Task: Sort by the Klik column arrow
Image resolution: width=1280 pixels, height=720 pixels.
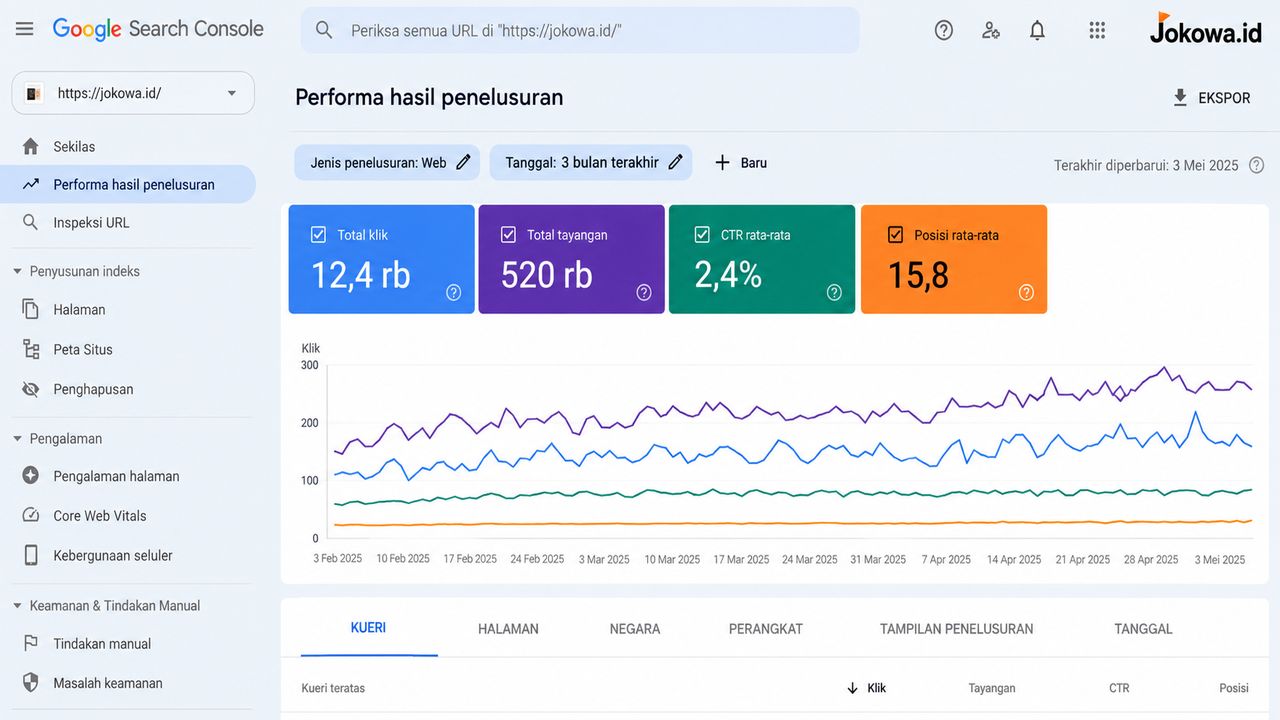Action: point(853,688)
